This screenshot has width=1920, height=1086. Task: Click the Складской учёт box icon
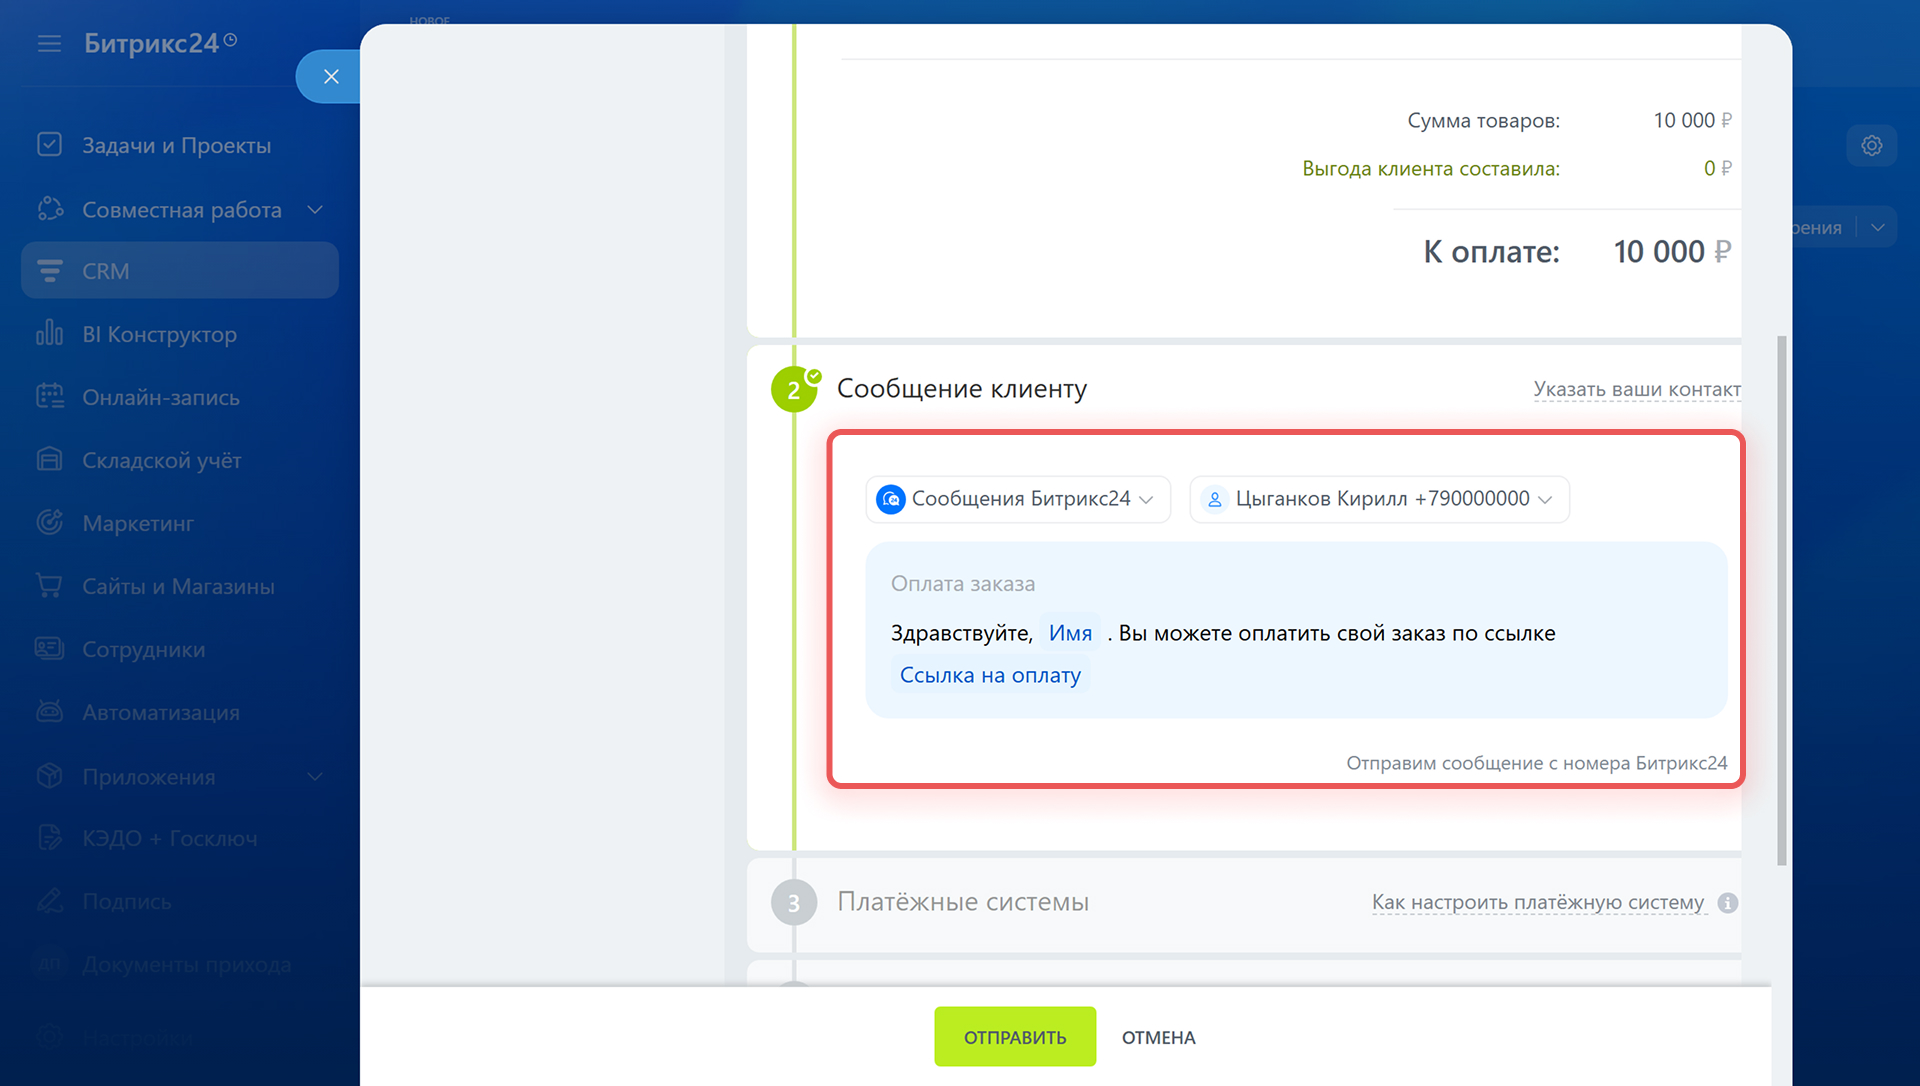click(x=49, y=460)
